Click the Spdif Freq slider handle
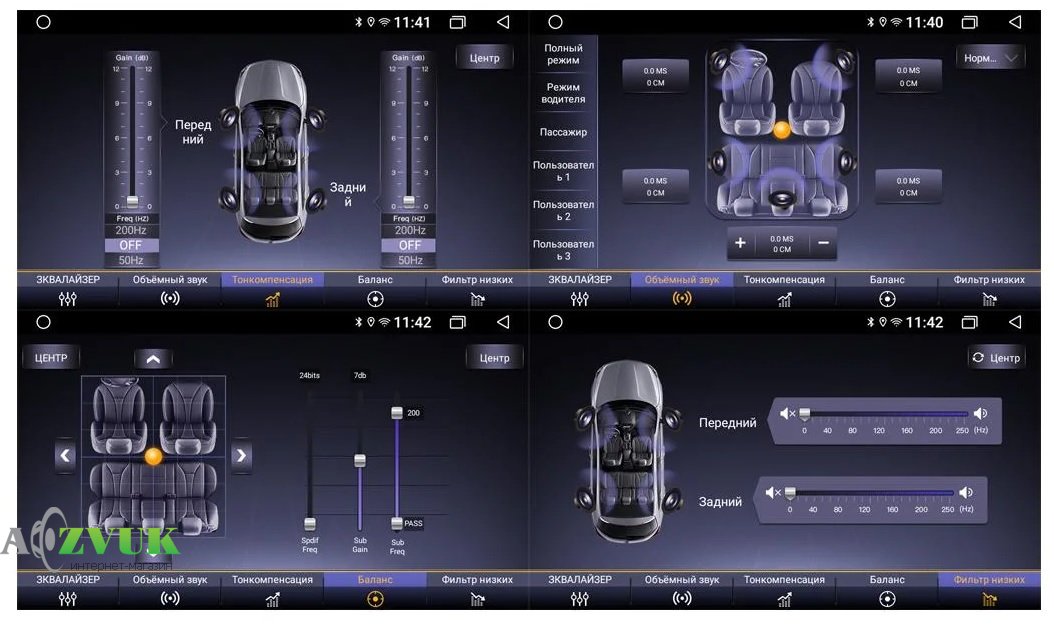Screen dimensions: 1054x632 (309, 523)
